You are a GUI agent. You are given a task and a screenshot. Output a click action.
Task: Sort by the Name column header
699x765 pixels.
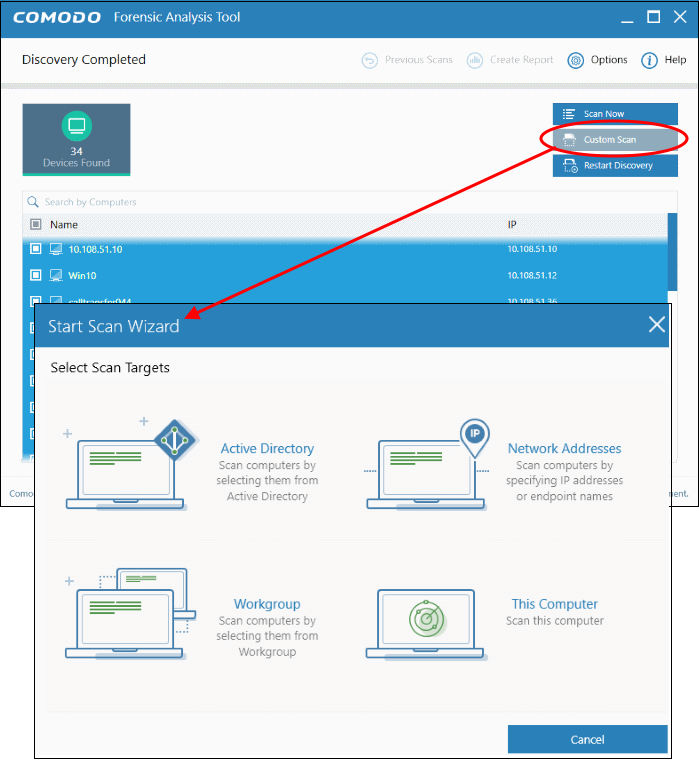64,225
